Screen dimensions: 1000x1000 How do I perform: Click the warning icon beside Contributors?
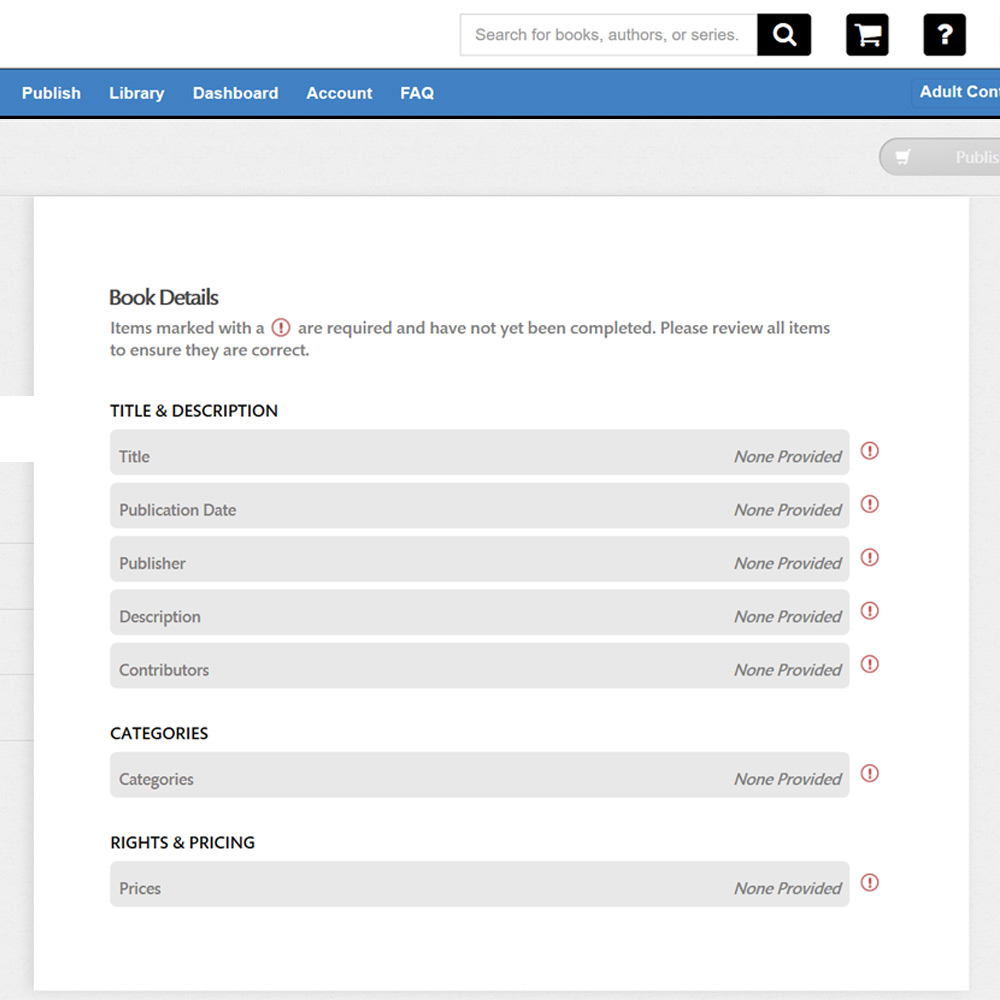(x=870, y=664)
